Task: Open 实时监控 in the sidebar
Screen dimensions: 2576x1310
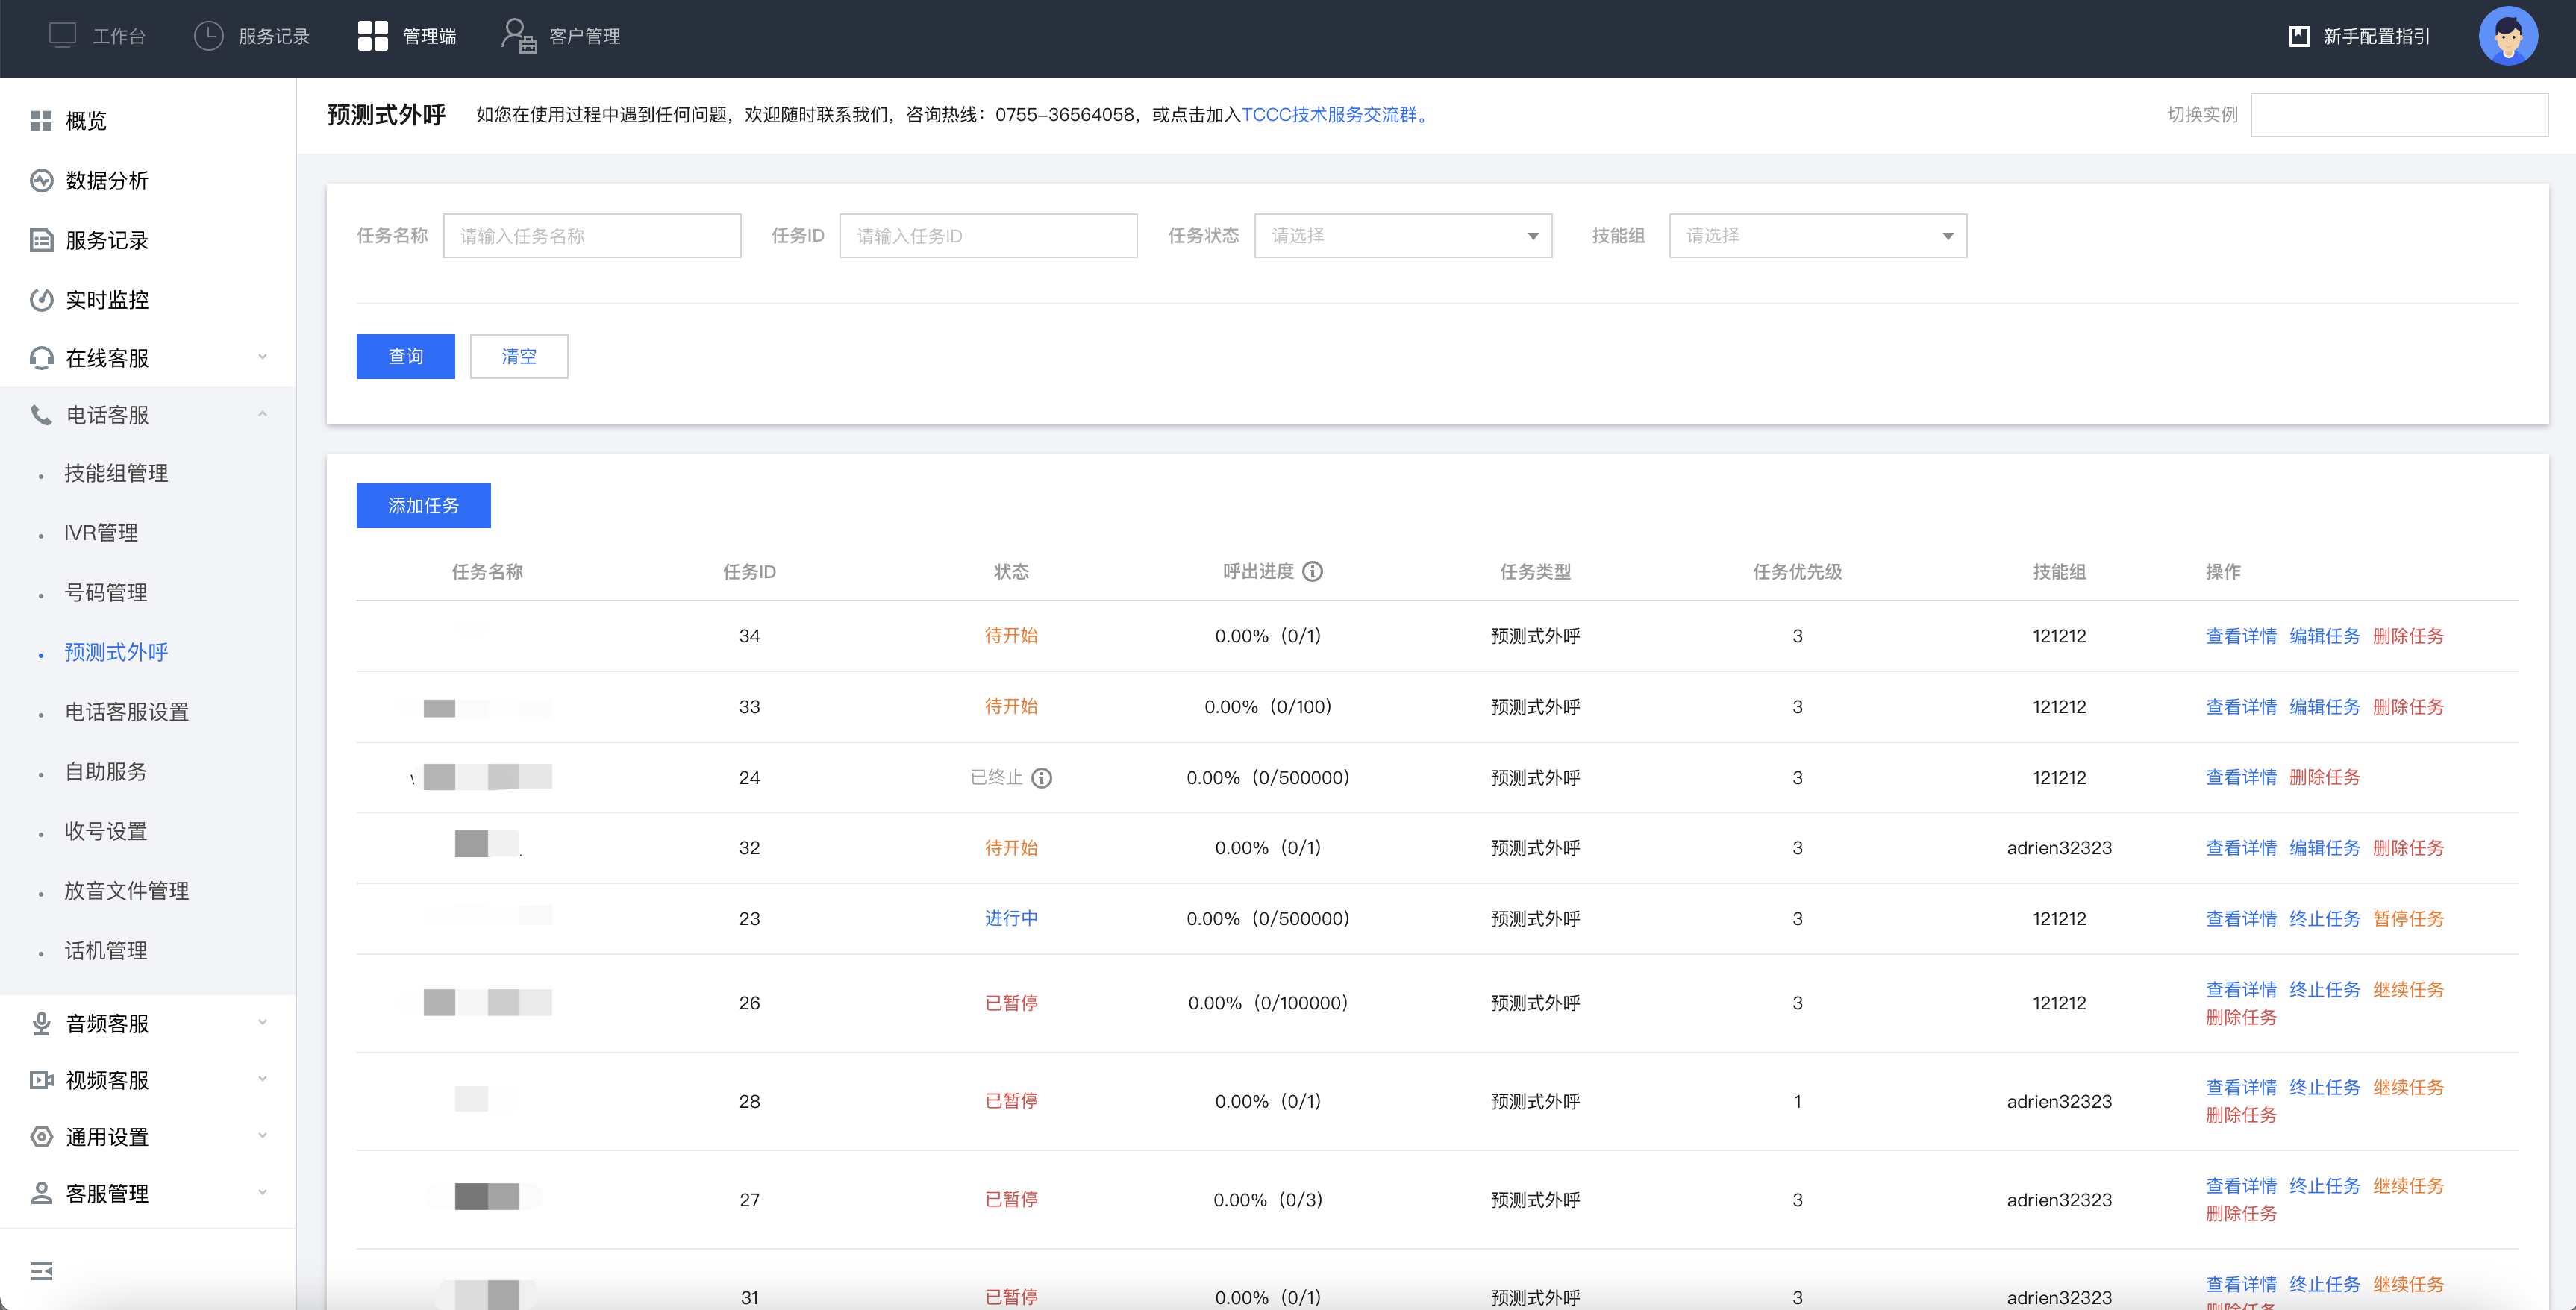Action: pos(106,300)
